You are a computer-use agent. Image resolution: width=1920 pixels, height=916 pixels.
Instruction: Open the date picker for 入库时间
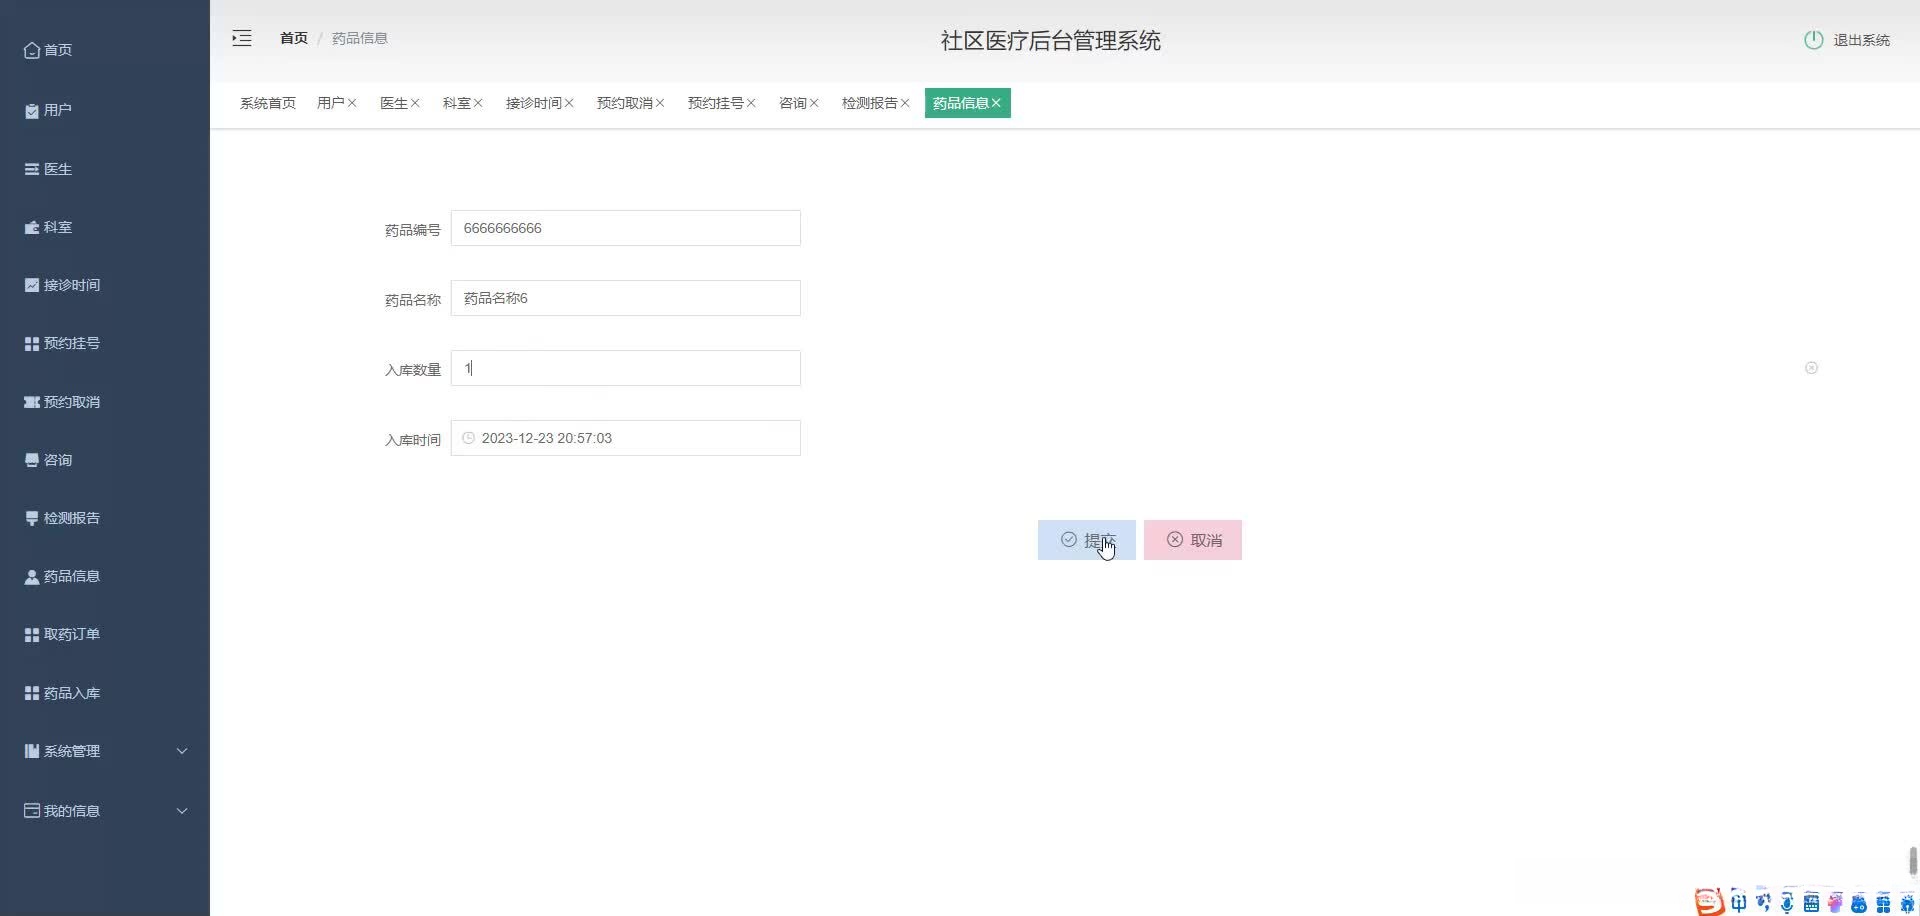coord(626,437)
